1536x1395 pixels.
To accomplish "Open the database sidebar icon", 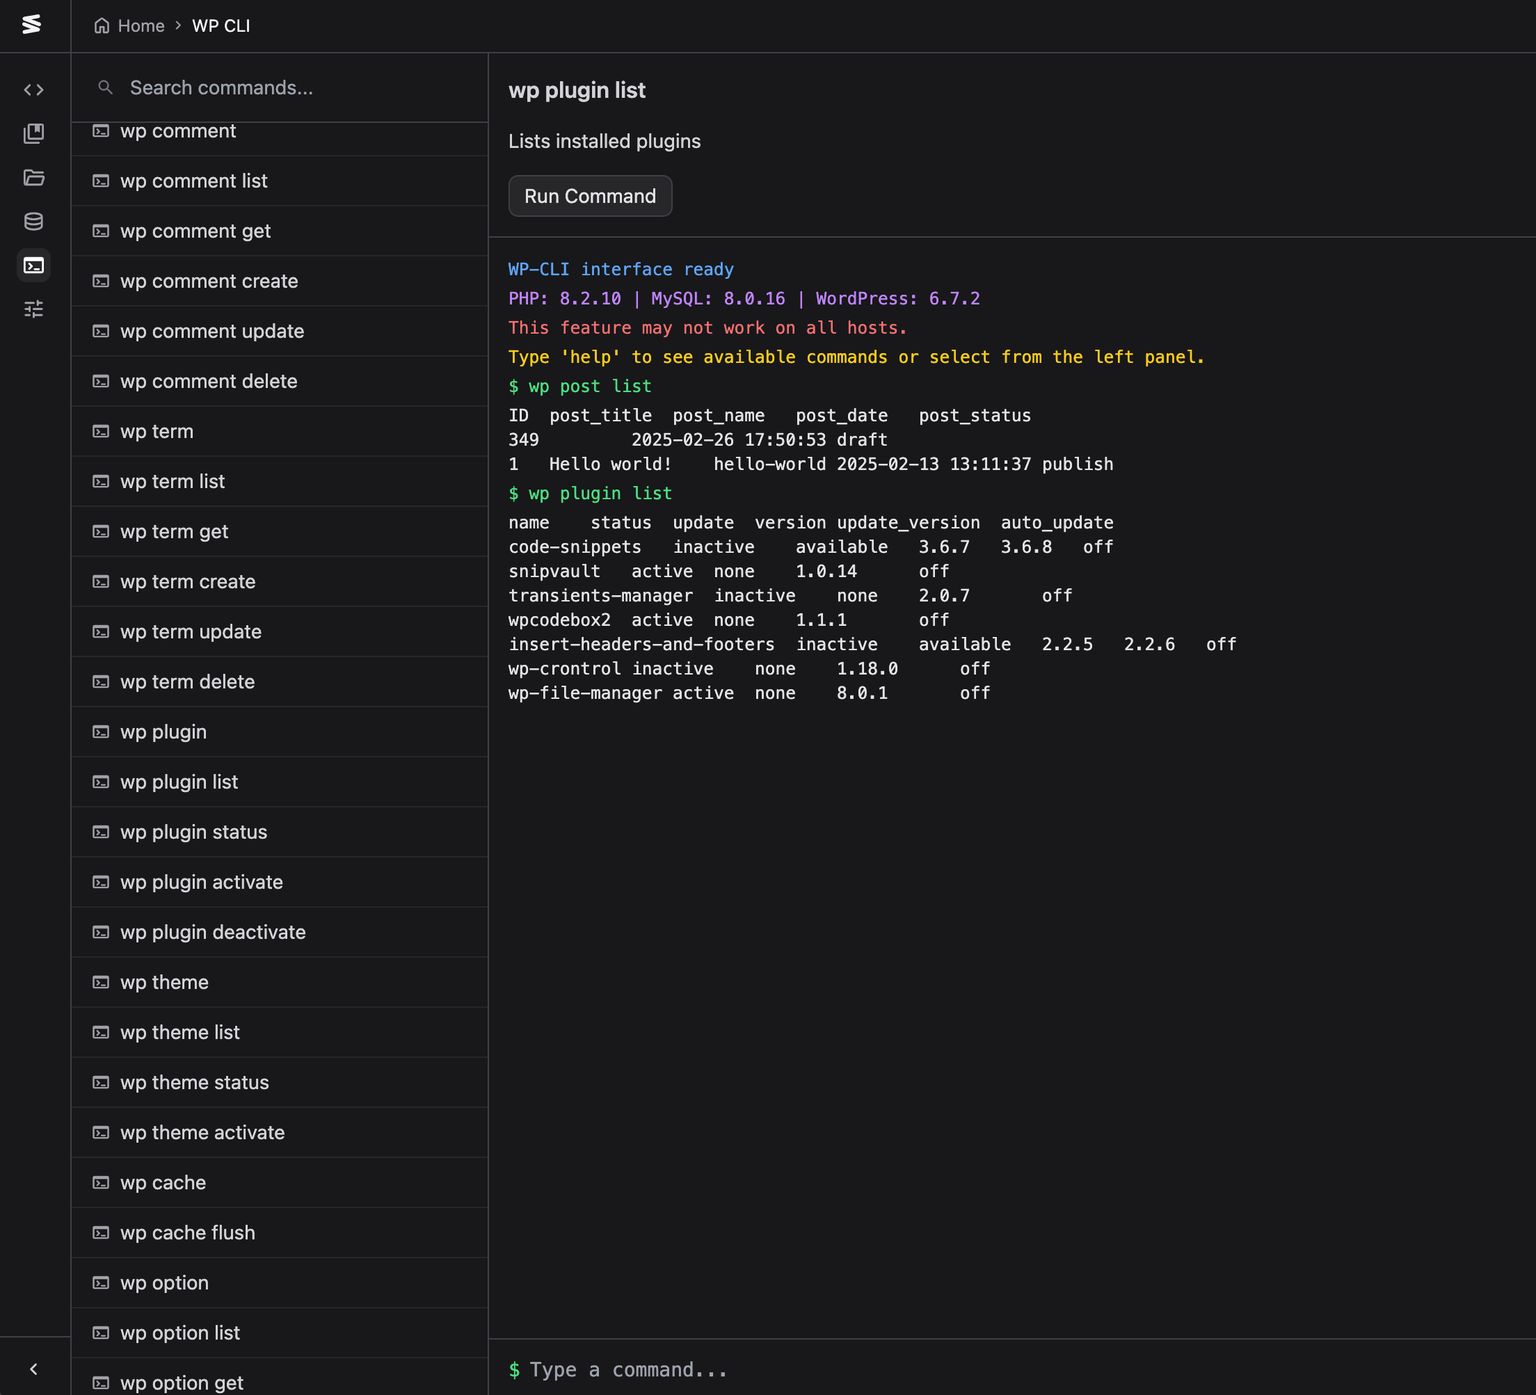I will [34, 221].
